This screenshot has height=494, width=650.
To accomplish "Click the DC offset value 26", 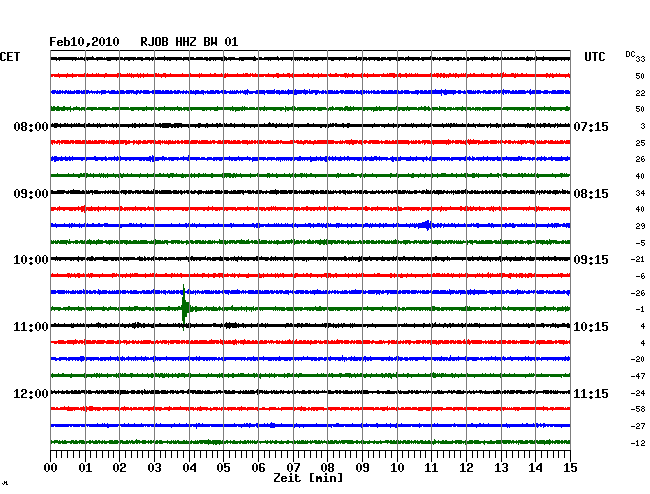I will click(640, 159).
